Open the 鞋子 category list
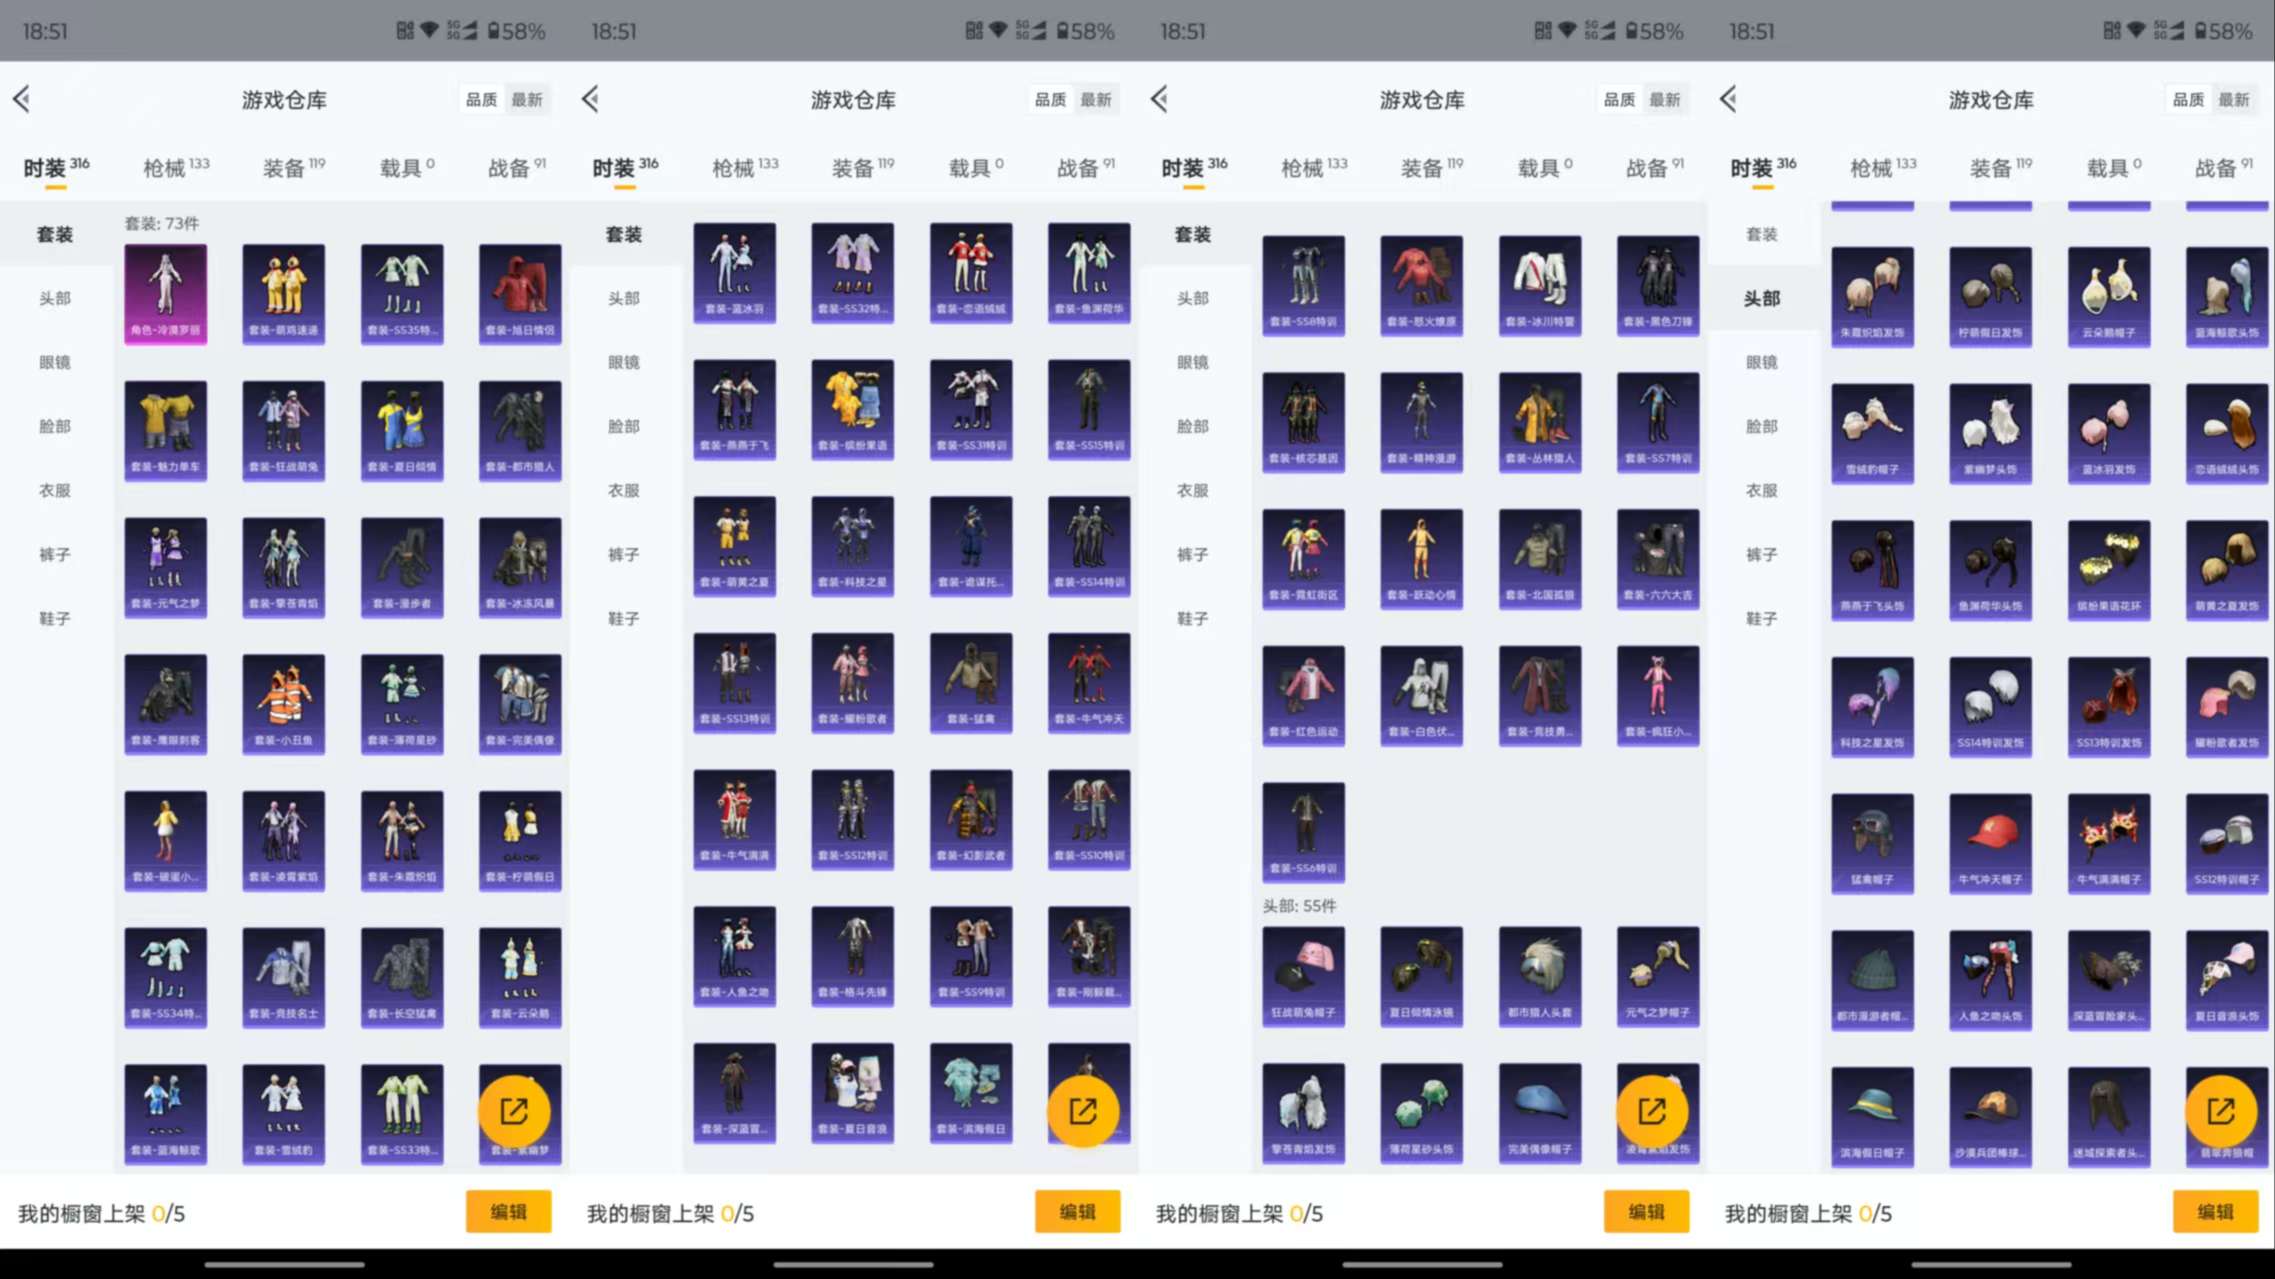Viewport: 2275px width, 1279px height. 55,618
